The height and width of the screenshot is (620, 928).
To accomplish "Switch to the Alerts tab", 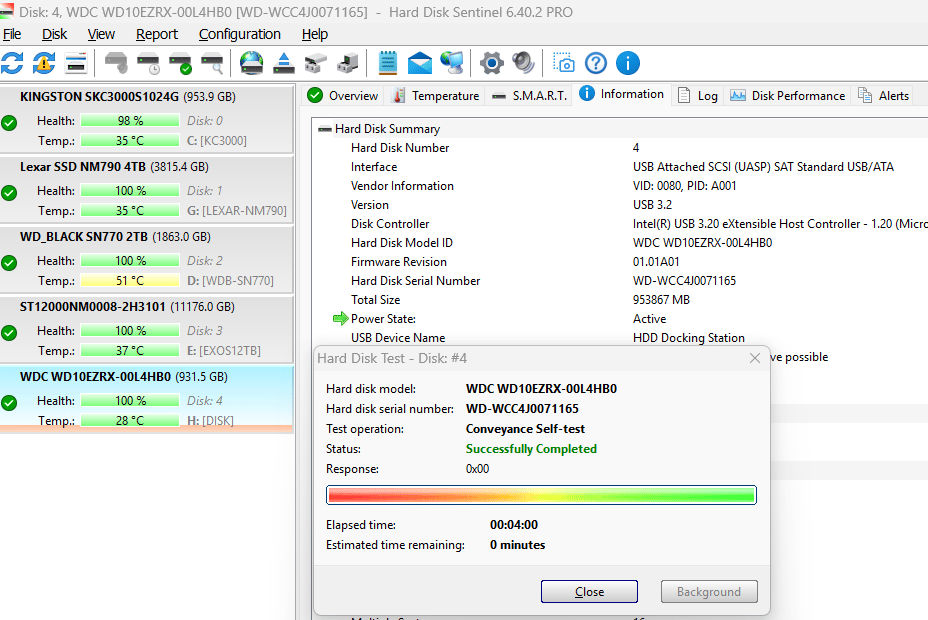I will coord(884,95).
